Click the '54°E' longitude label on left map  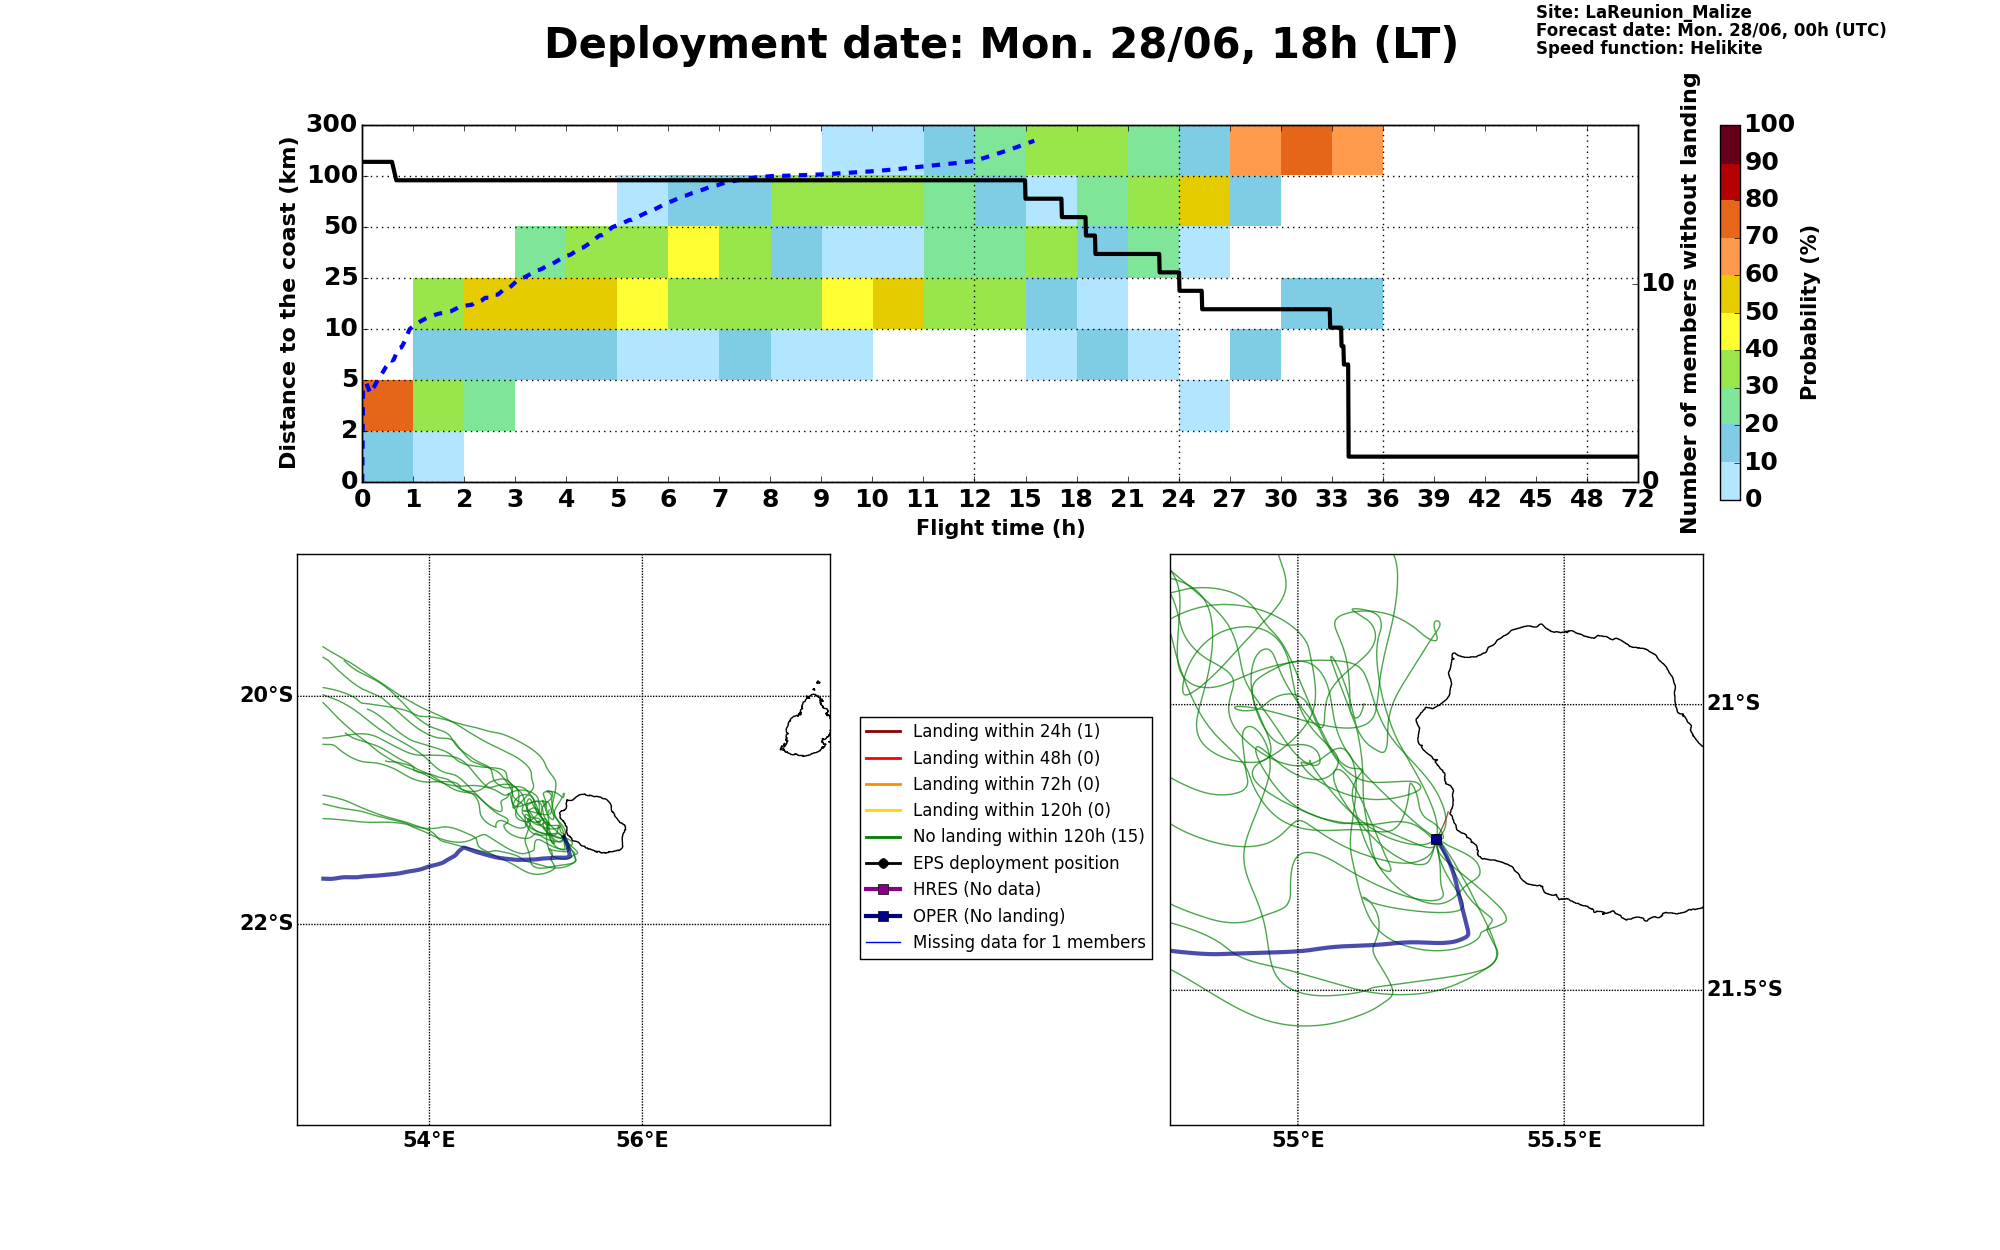pyautogui.click(x=429, y=1141)
